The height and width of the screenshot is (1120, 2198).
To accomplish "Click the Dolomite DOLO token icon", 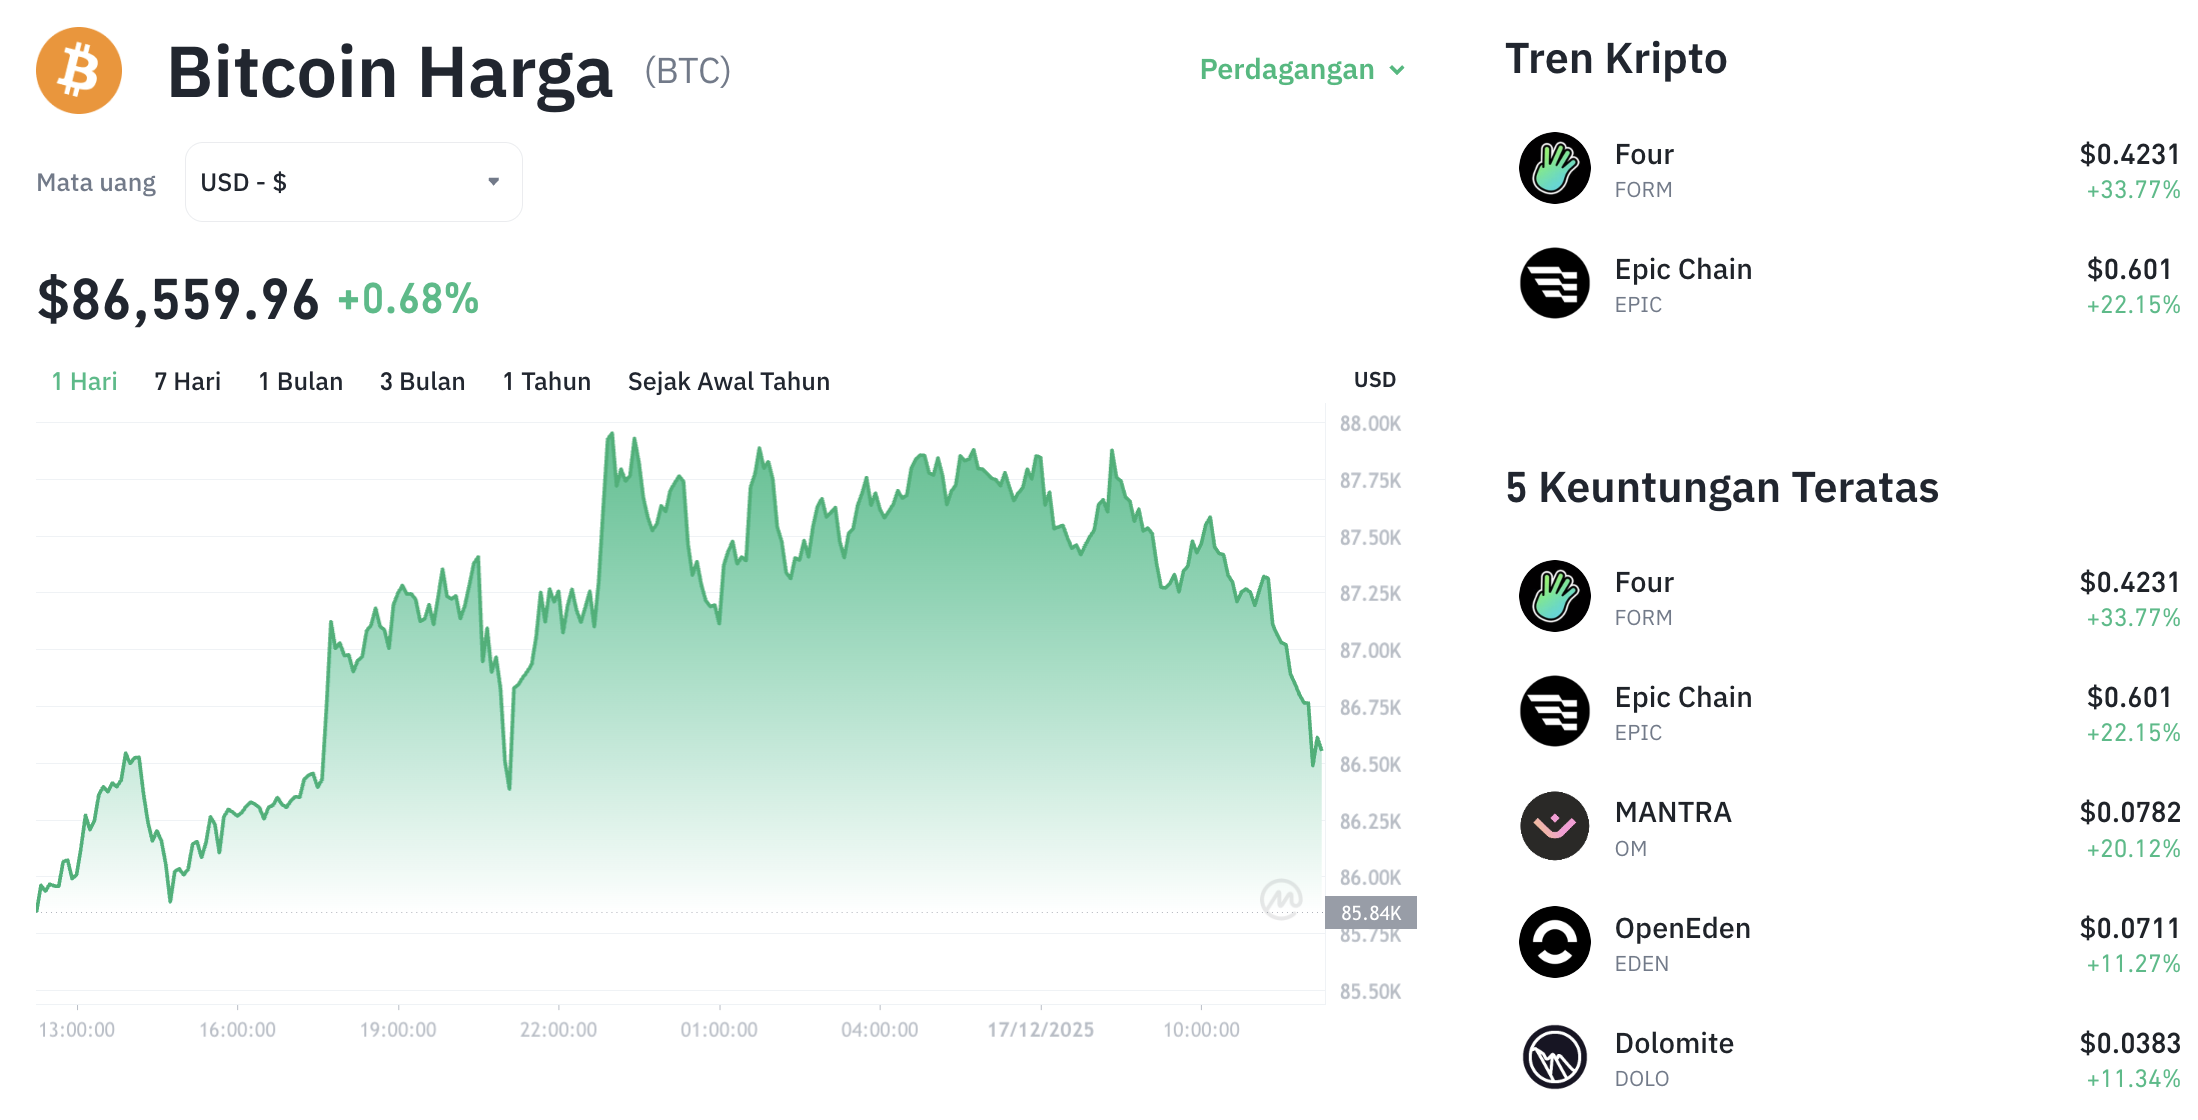I will pos(1554,1057).
